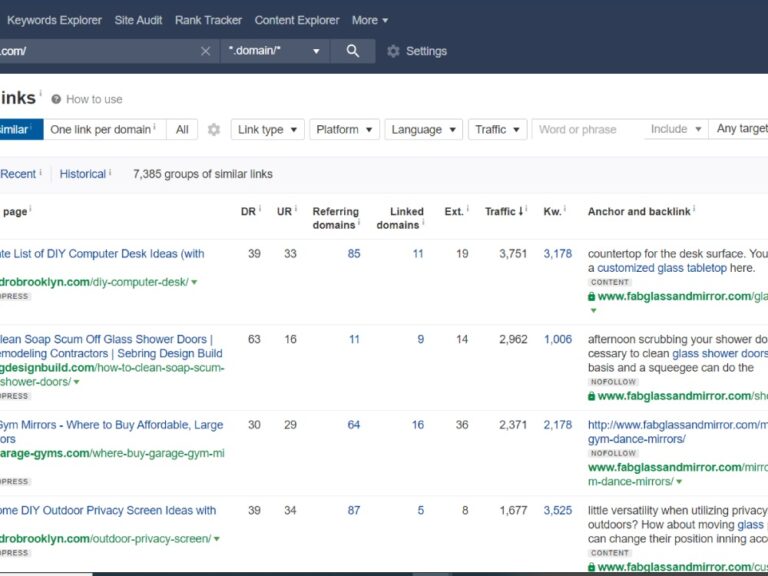Open the Gym Mirrors Where to Buy link
768x576 pixels.
111,432
